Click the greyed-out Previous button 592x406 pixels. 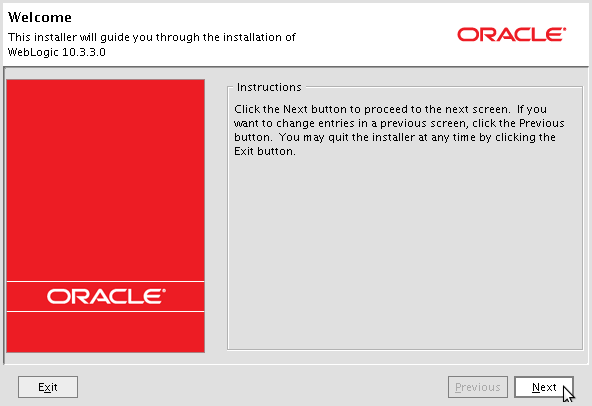478,387
